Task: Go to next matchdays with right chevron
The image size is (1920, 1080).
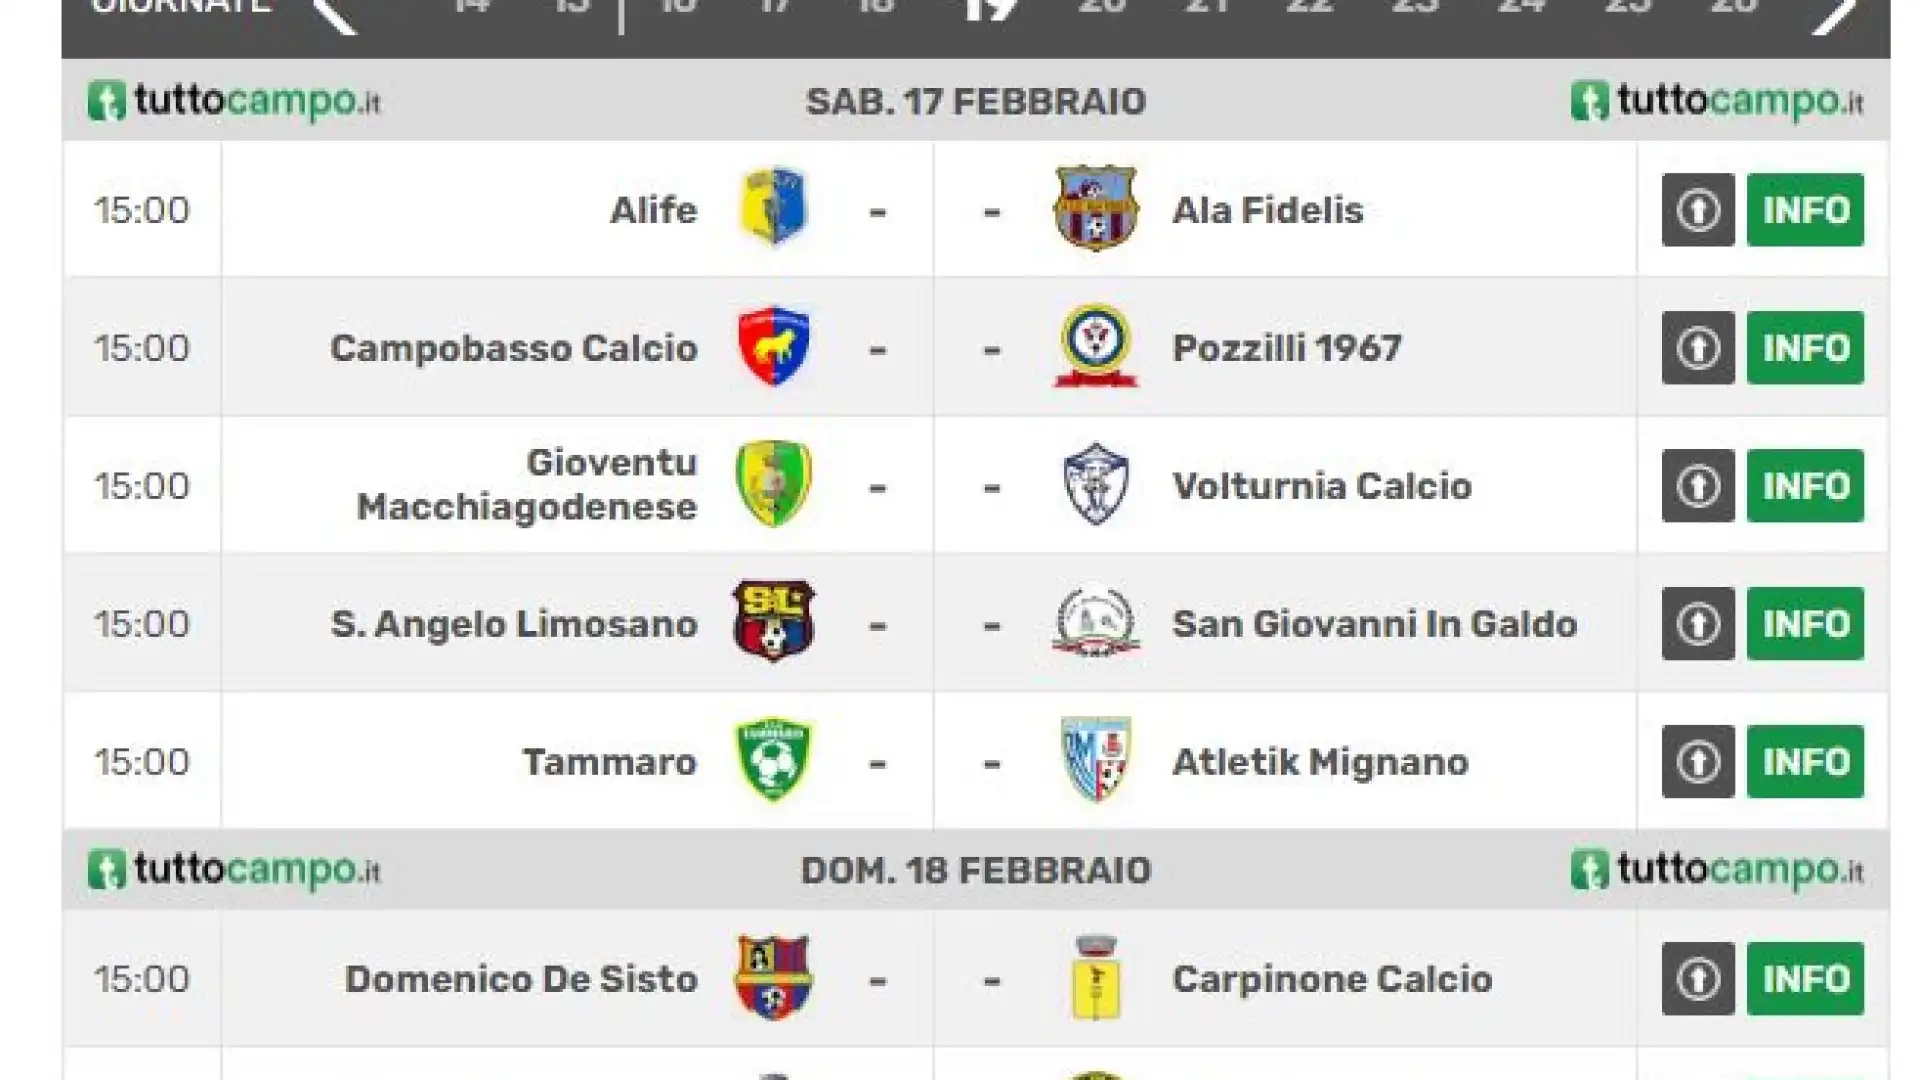Action: point(1835,12)
